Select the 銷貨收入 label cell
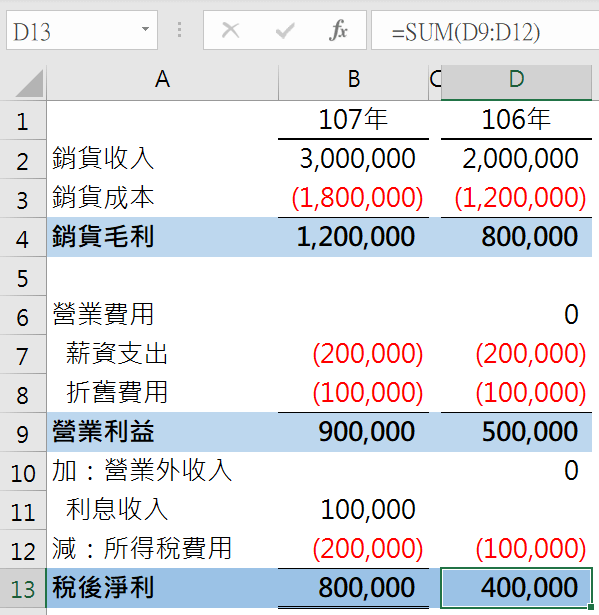Screen dimensions: 599x615 (x=162, y=159)
